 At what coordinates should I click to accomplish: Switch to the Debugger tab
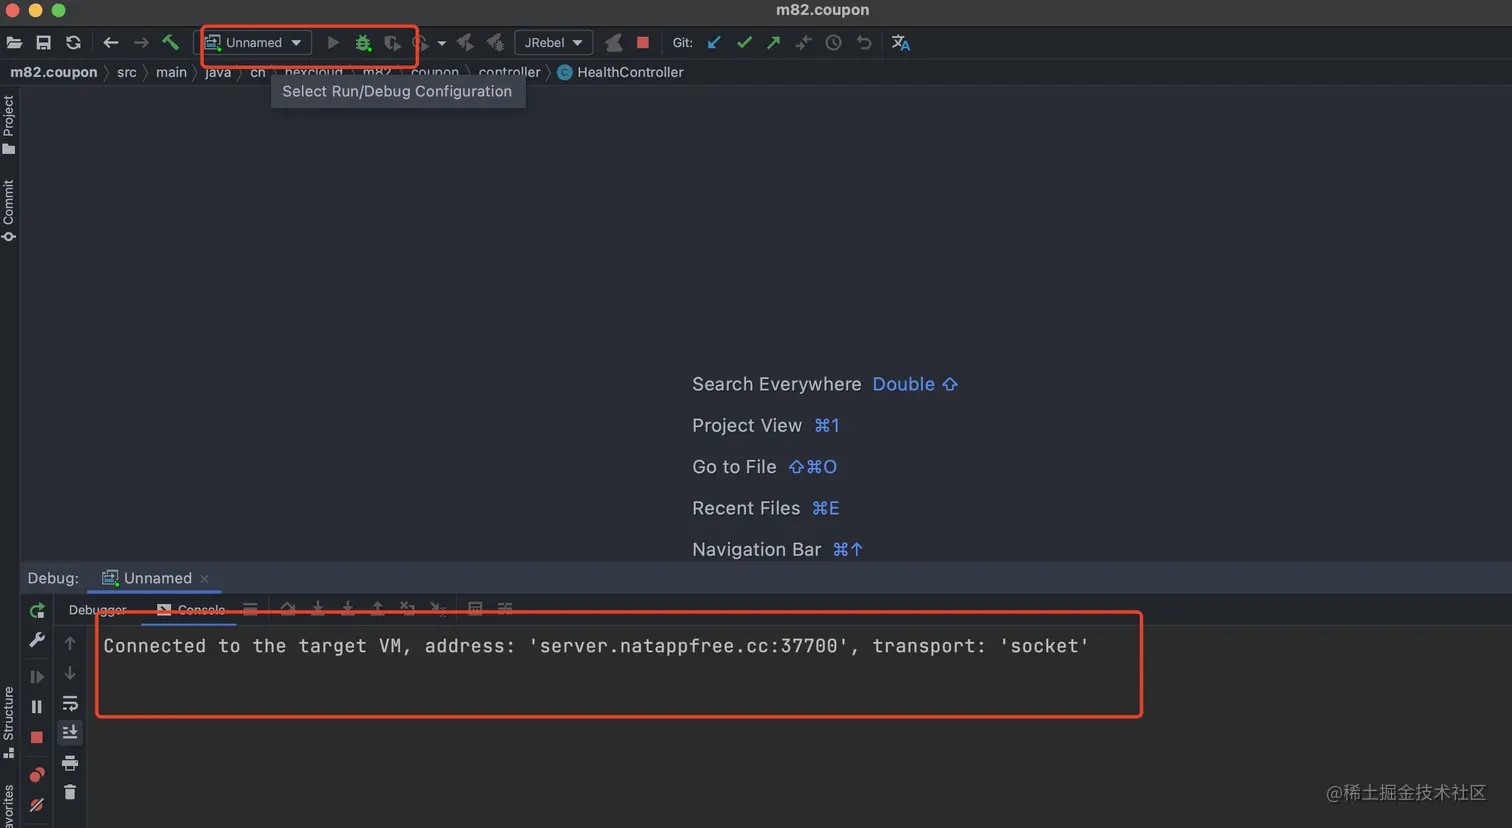tap(98, 609)
